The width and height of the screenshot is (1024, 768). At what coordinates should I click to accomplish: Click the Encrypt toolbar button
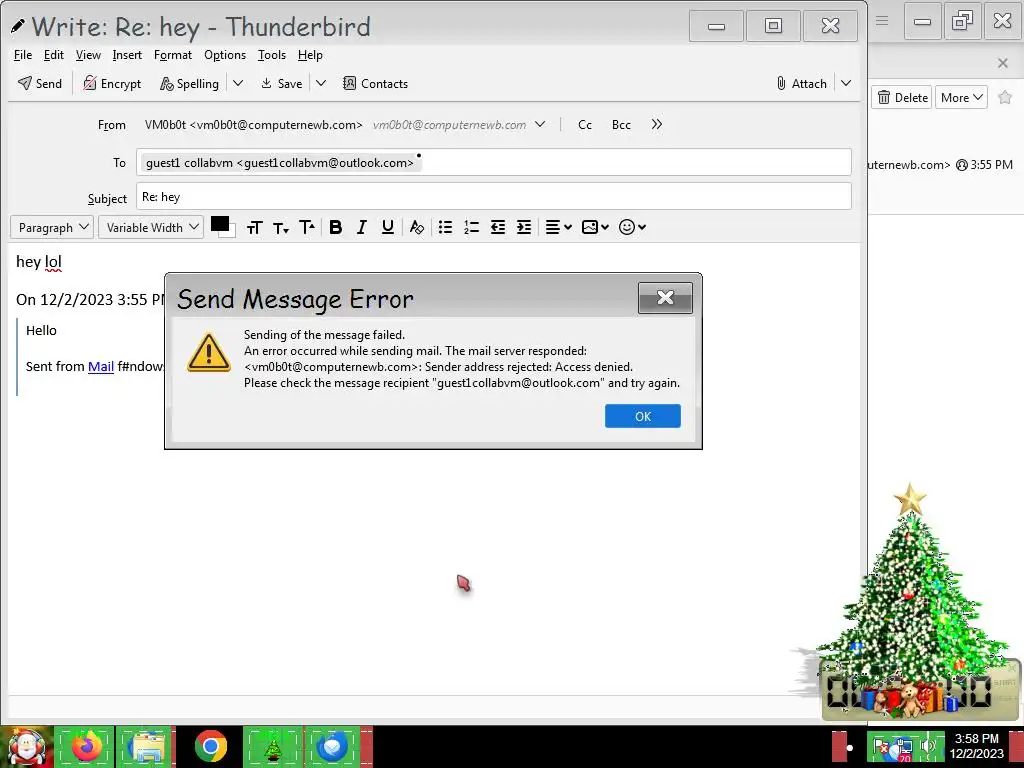point(112,84)
